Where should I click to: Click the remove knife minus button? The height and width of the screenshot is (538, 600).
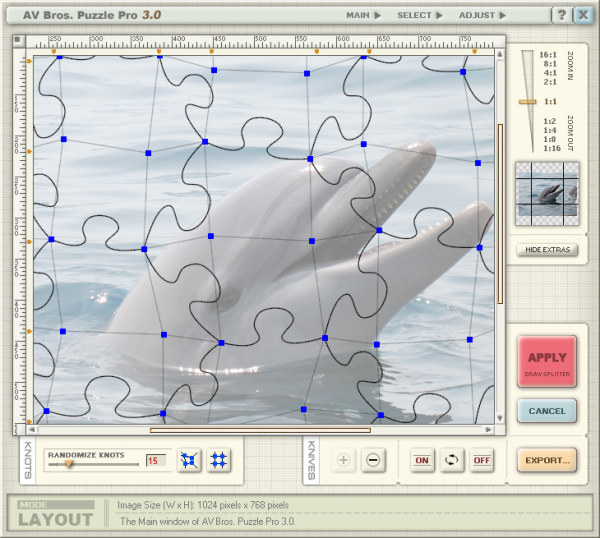point(373,460)
